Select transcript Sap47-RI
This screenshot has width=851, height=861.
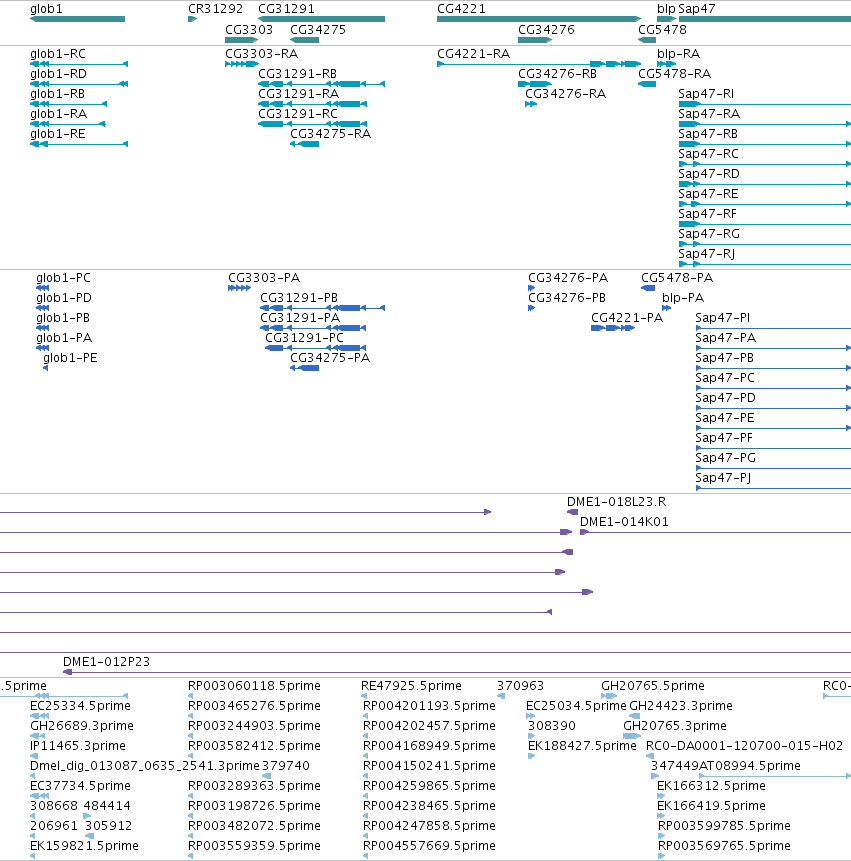pos(706,94)
